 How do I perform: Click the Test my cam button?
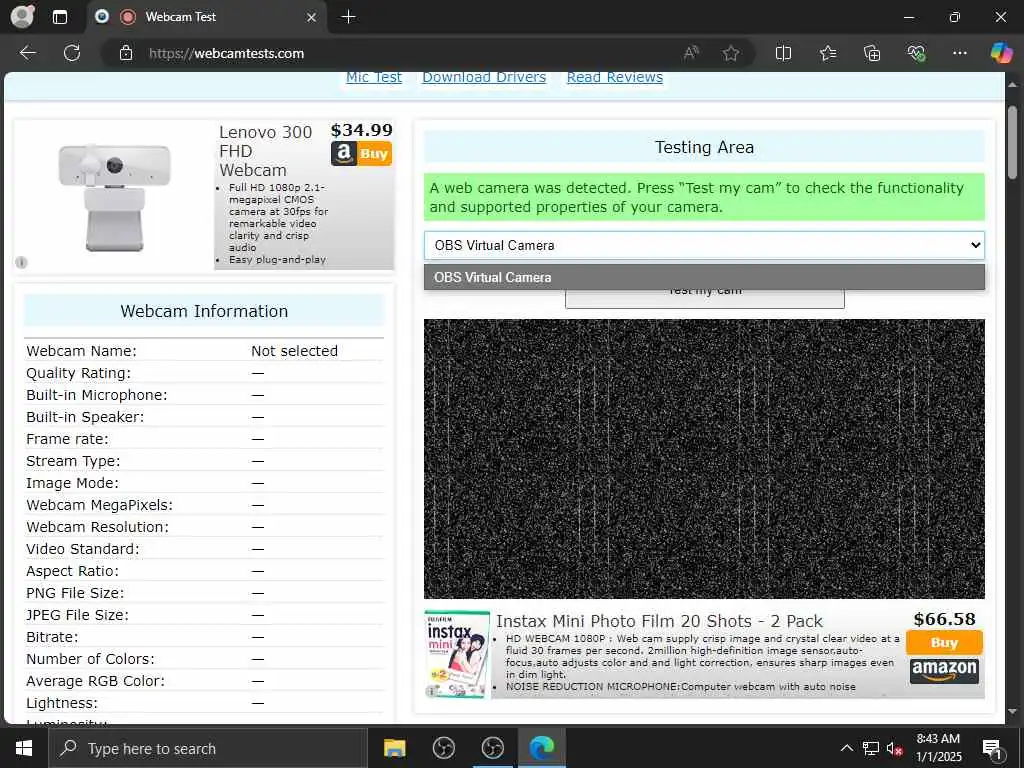pos(705,298)
